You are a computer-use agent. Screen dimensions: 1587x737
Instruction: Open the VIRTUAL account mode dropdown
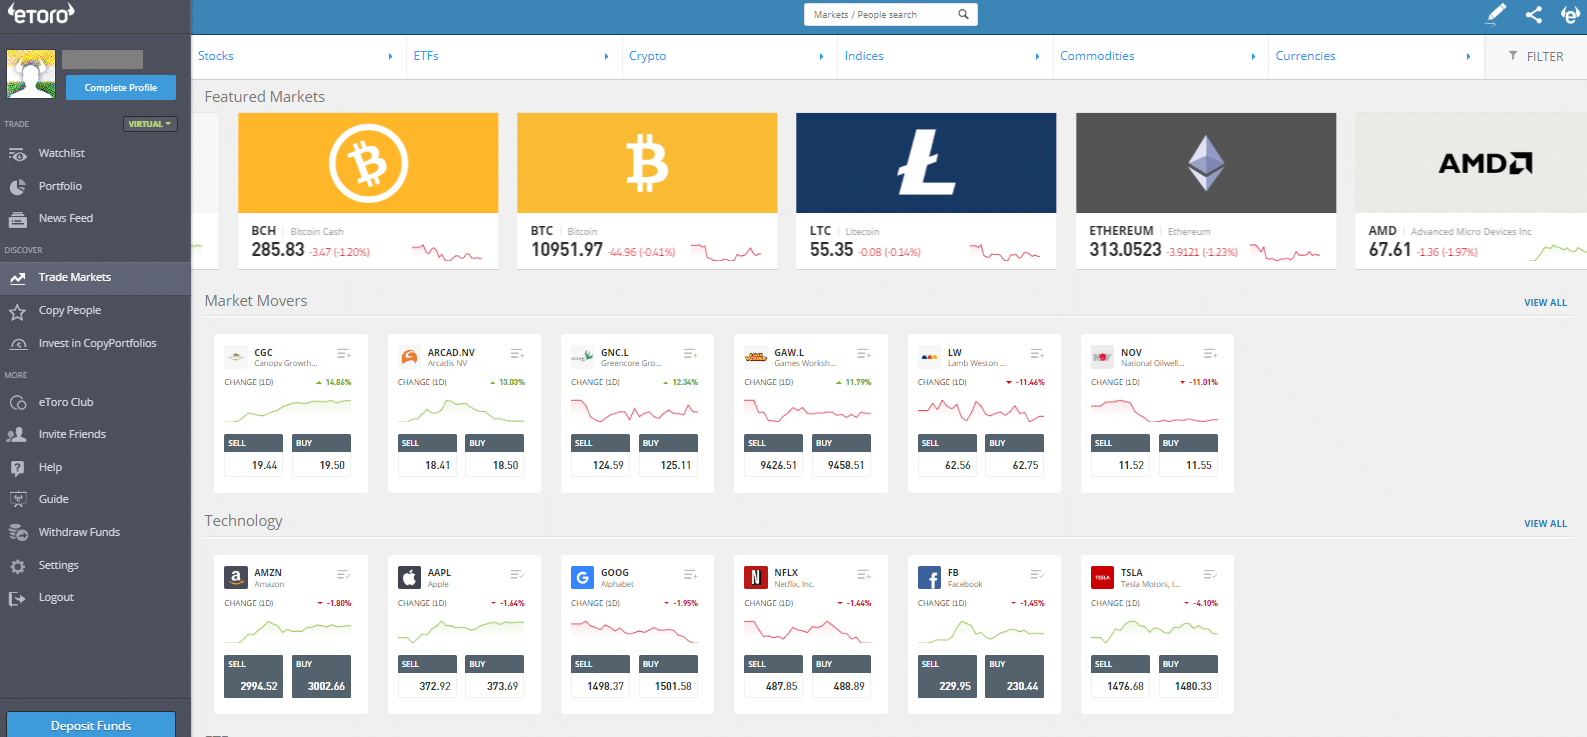150,124
